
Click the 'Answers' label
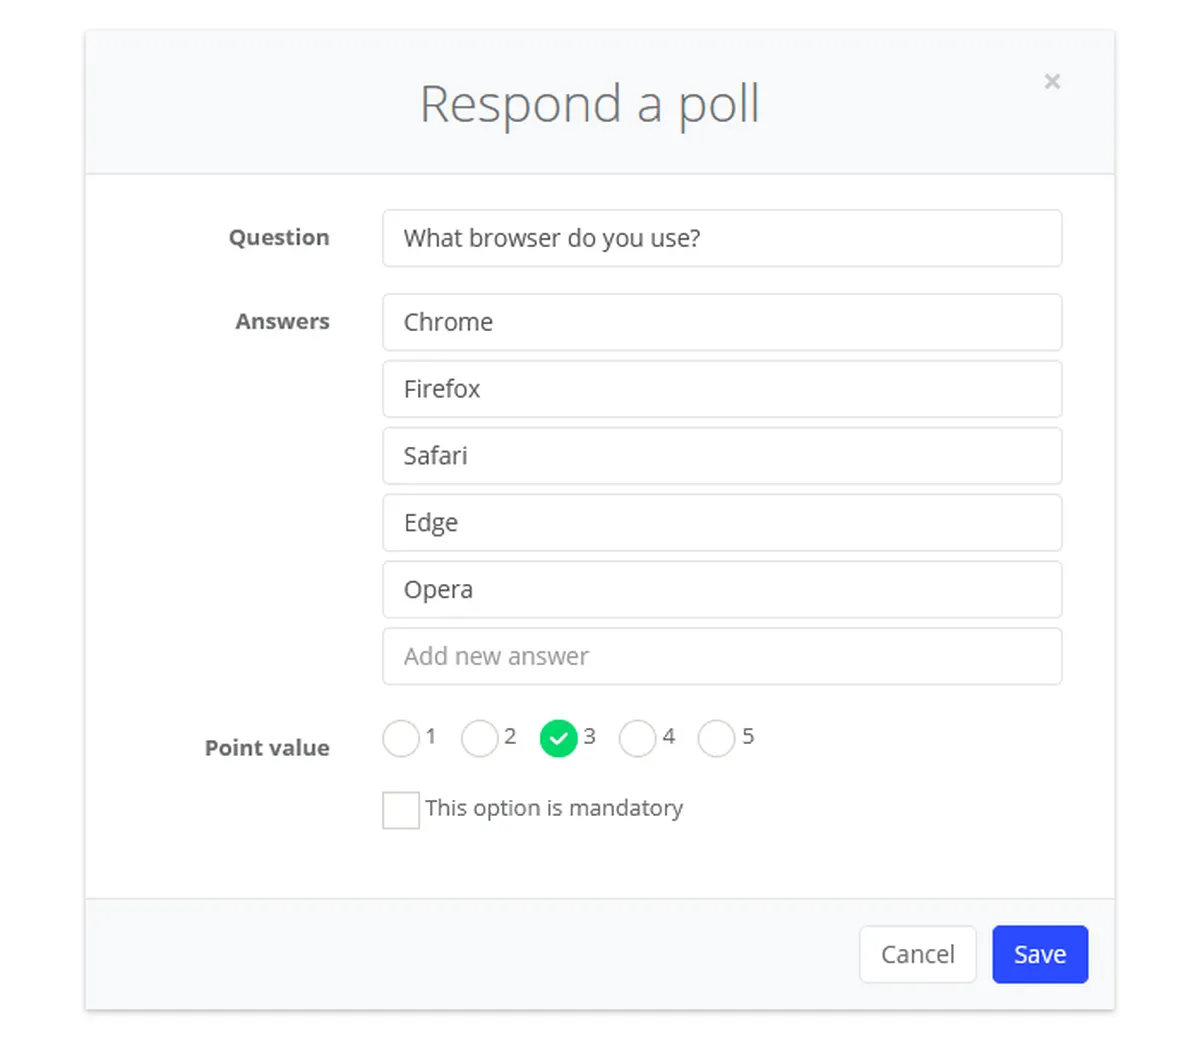coord(282,322)
